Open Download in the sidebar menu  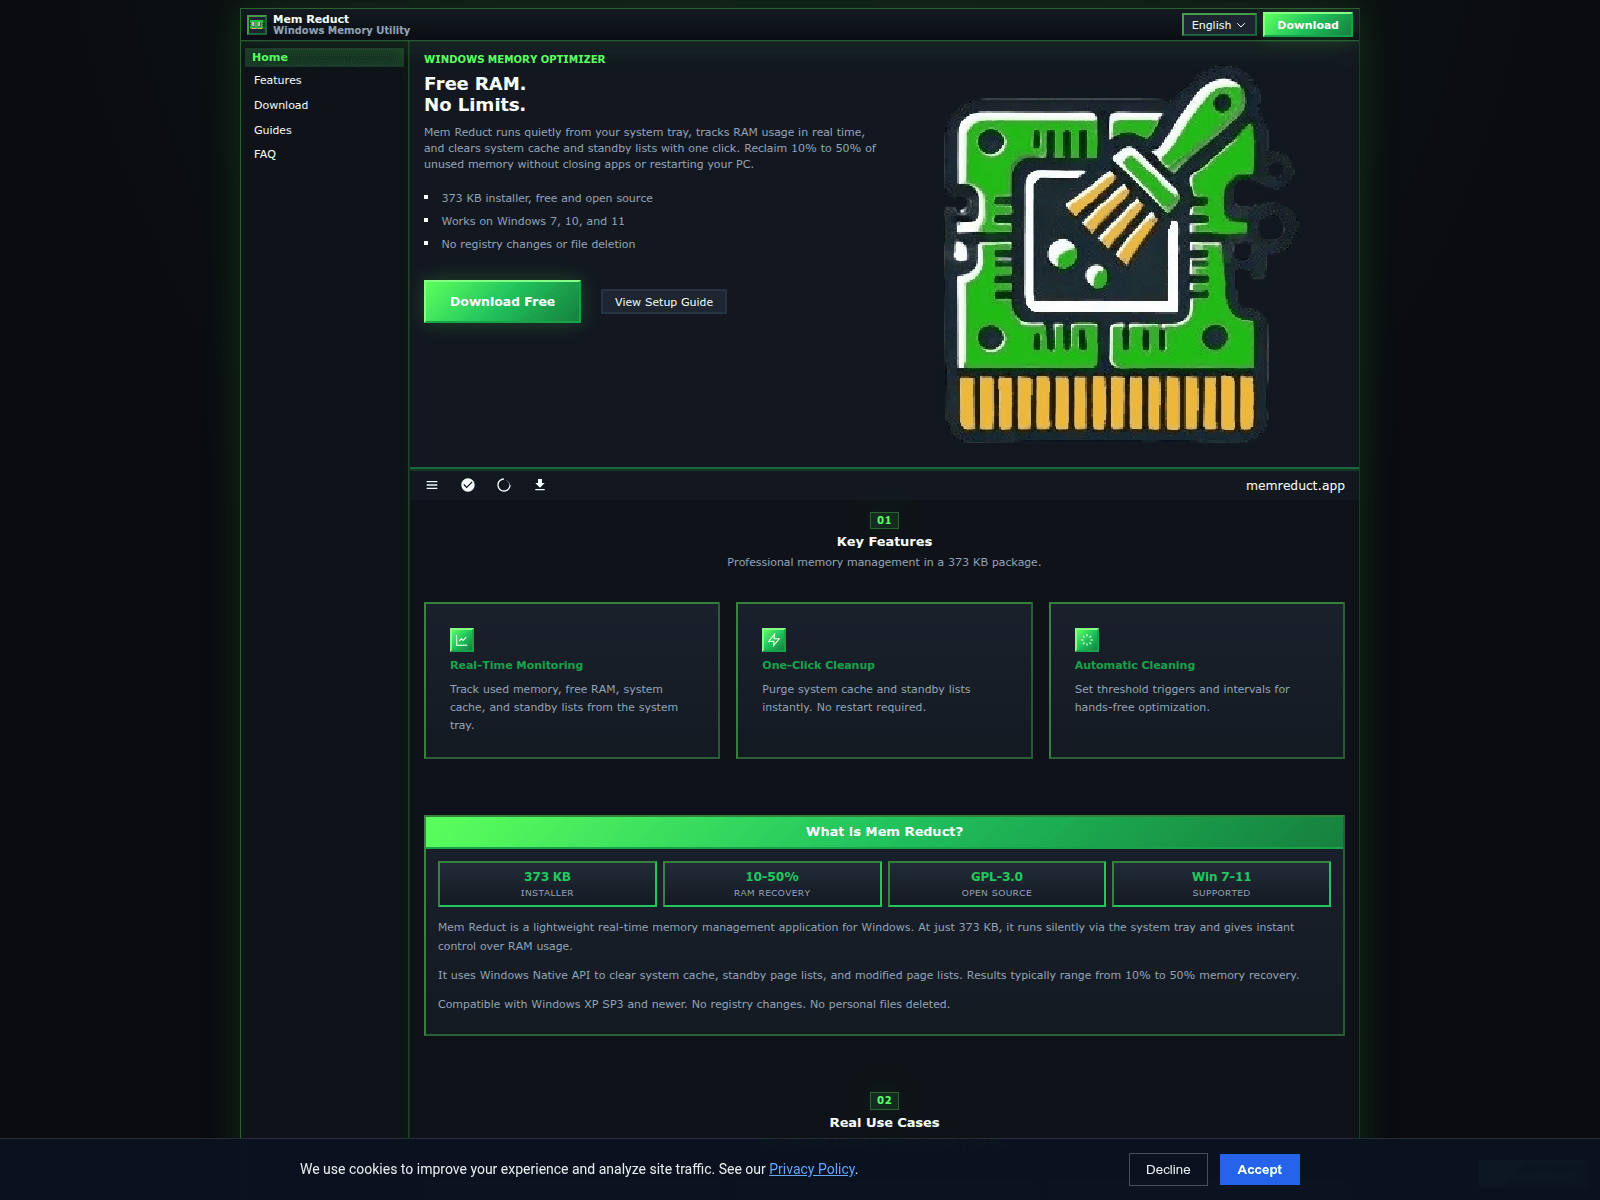(281, 105)
